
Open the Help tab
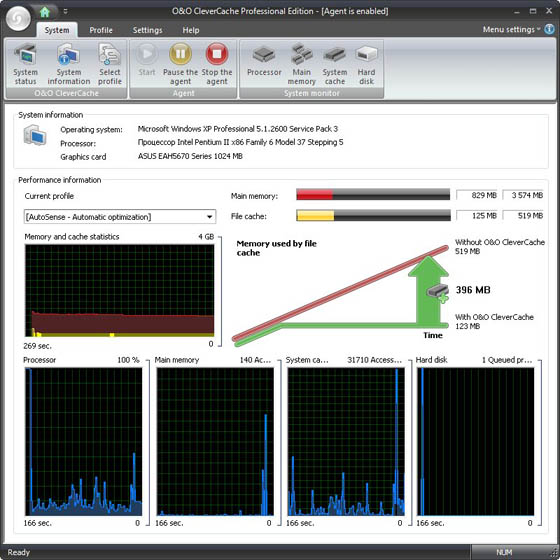(x=191, y=30)
